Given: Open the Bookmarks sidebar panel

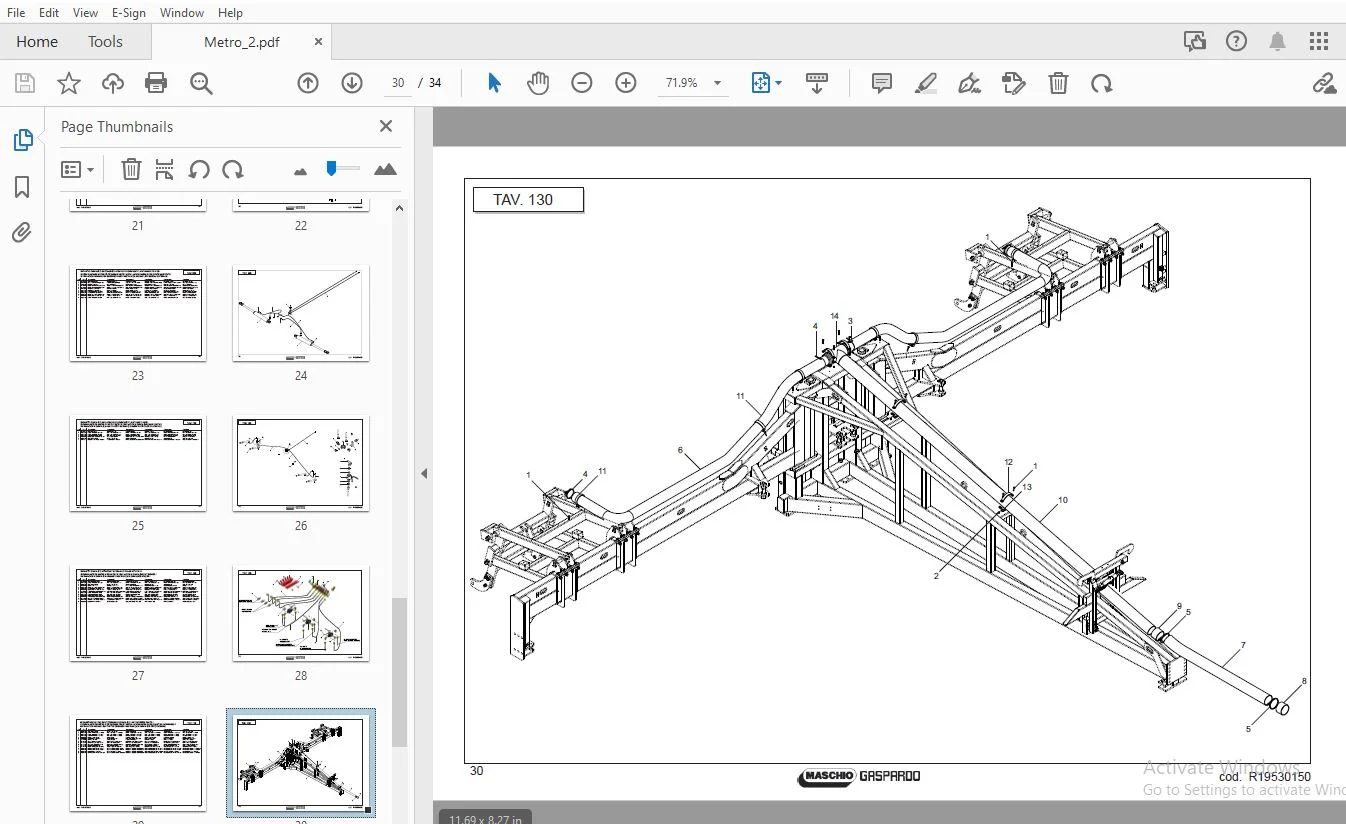Looking at the screenshot, I should click(22, 187).
